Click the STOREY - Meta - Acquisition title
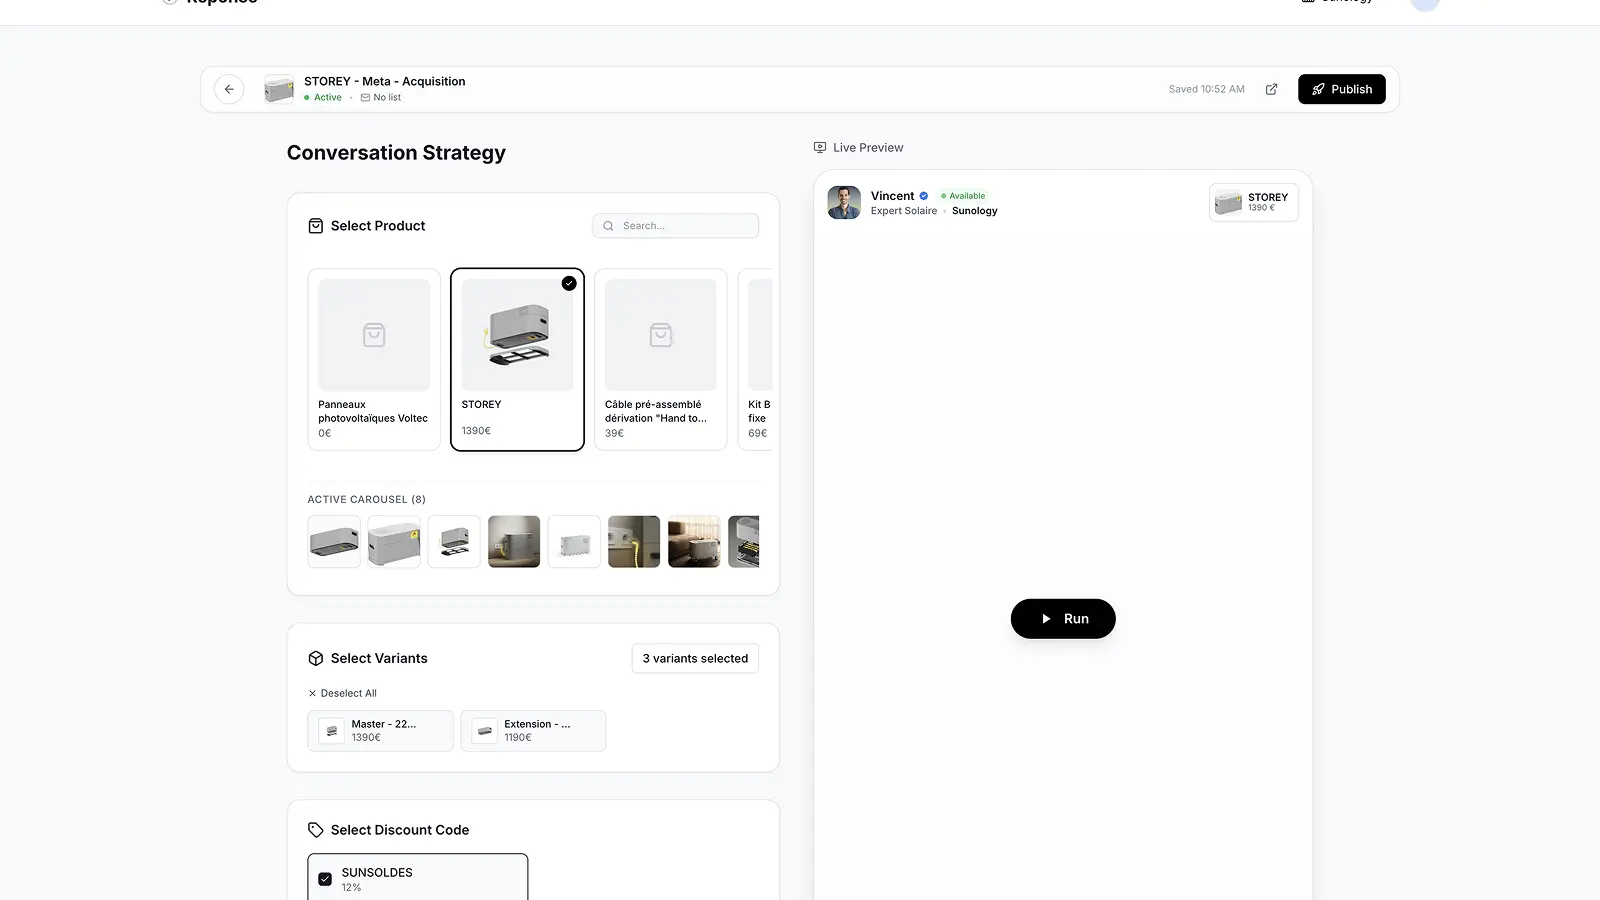This screenshot has height=900, width=1600. (385, 81)
